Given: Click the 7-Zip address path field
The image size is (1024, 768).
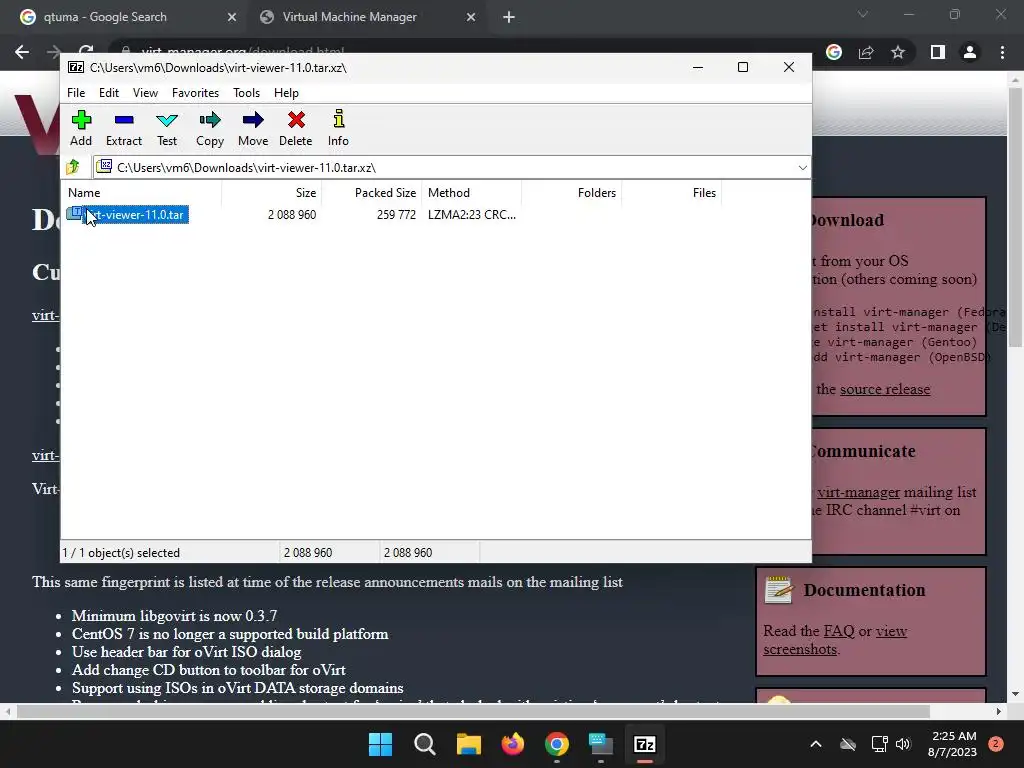Looking at the screenshot, I should [452, 168].
